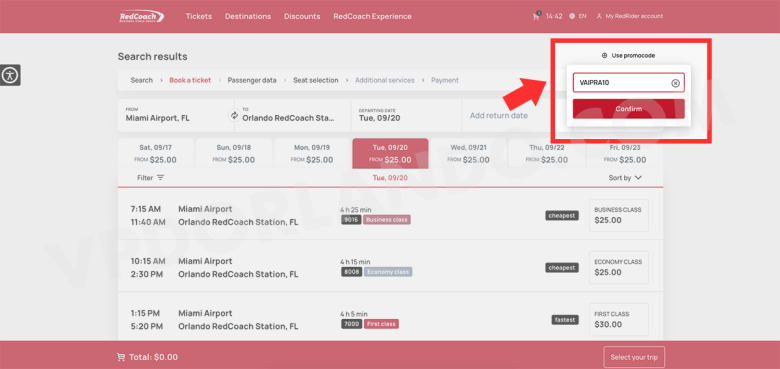Click cheapest badge on 7:15 AM trip
The height and width of the screenshot is (369, 780).
pos(562,215)
